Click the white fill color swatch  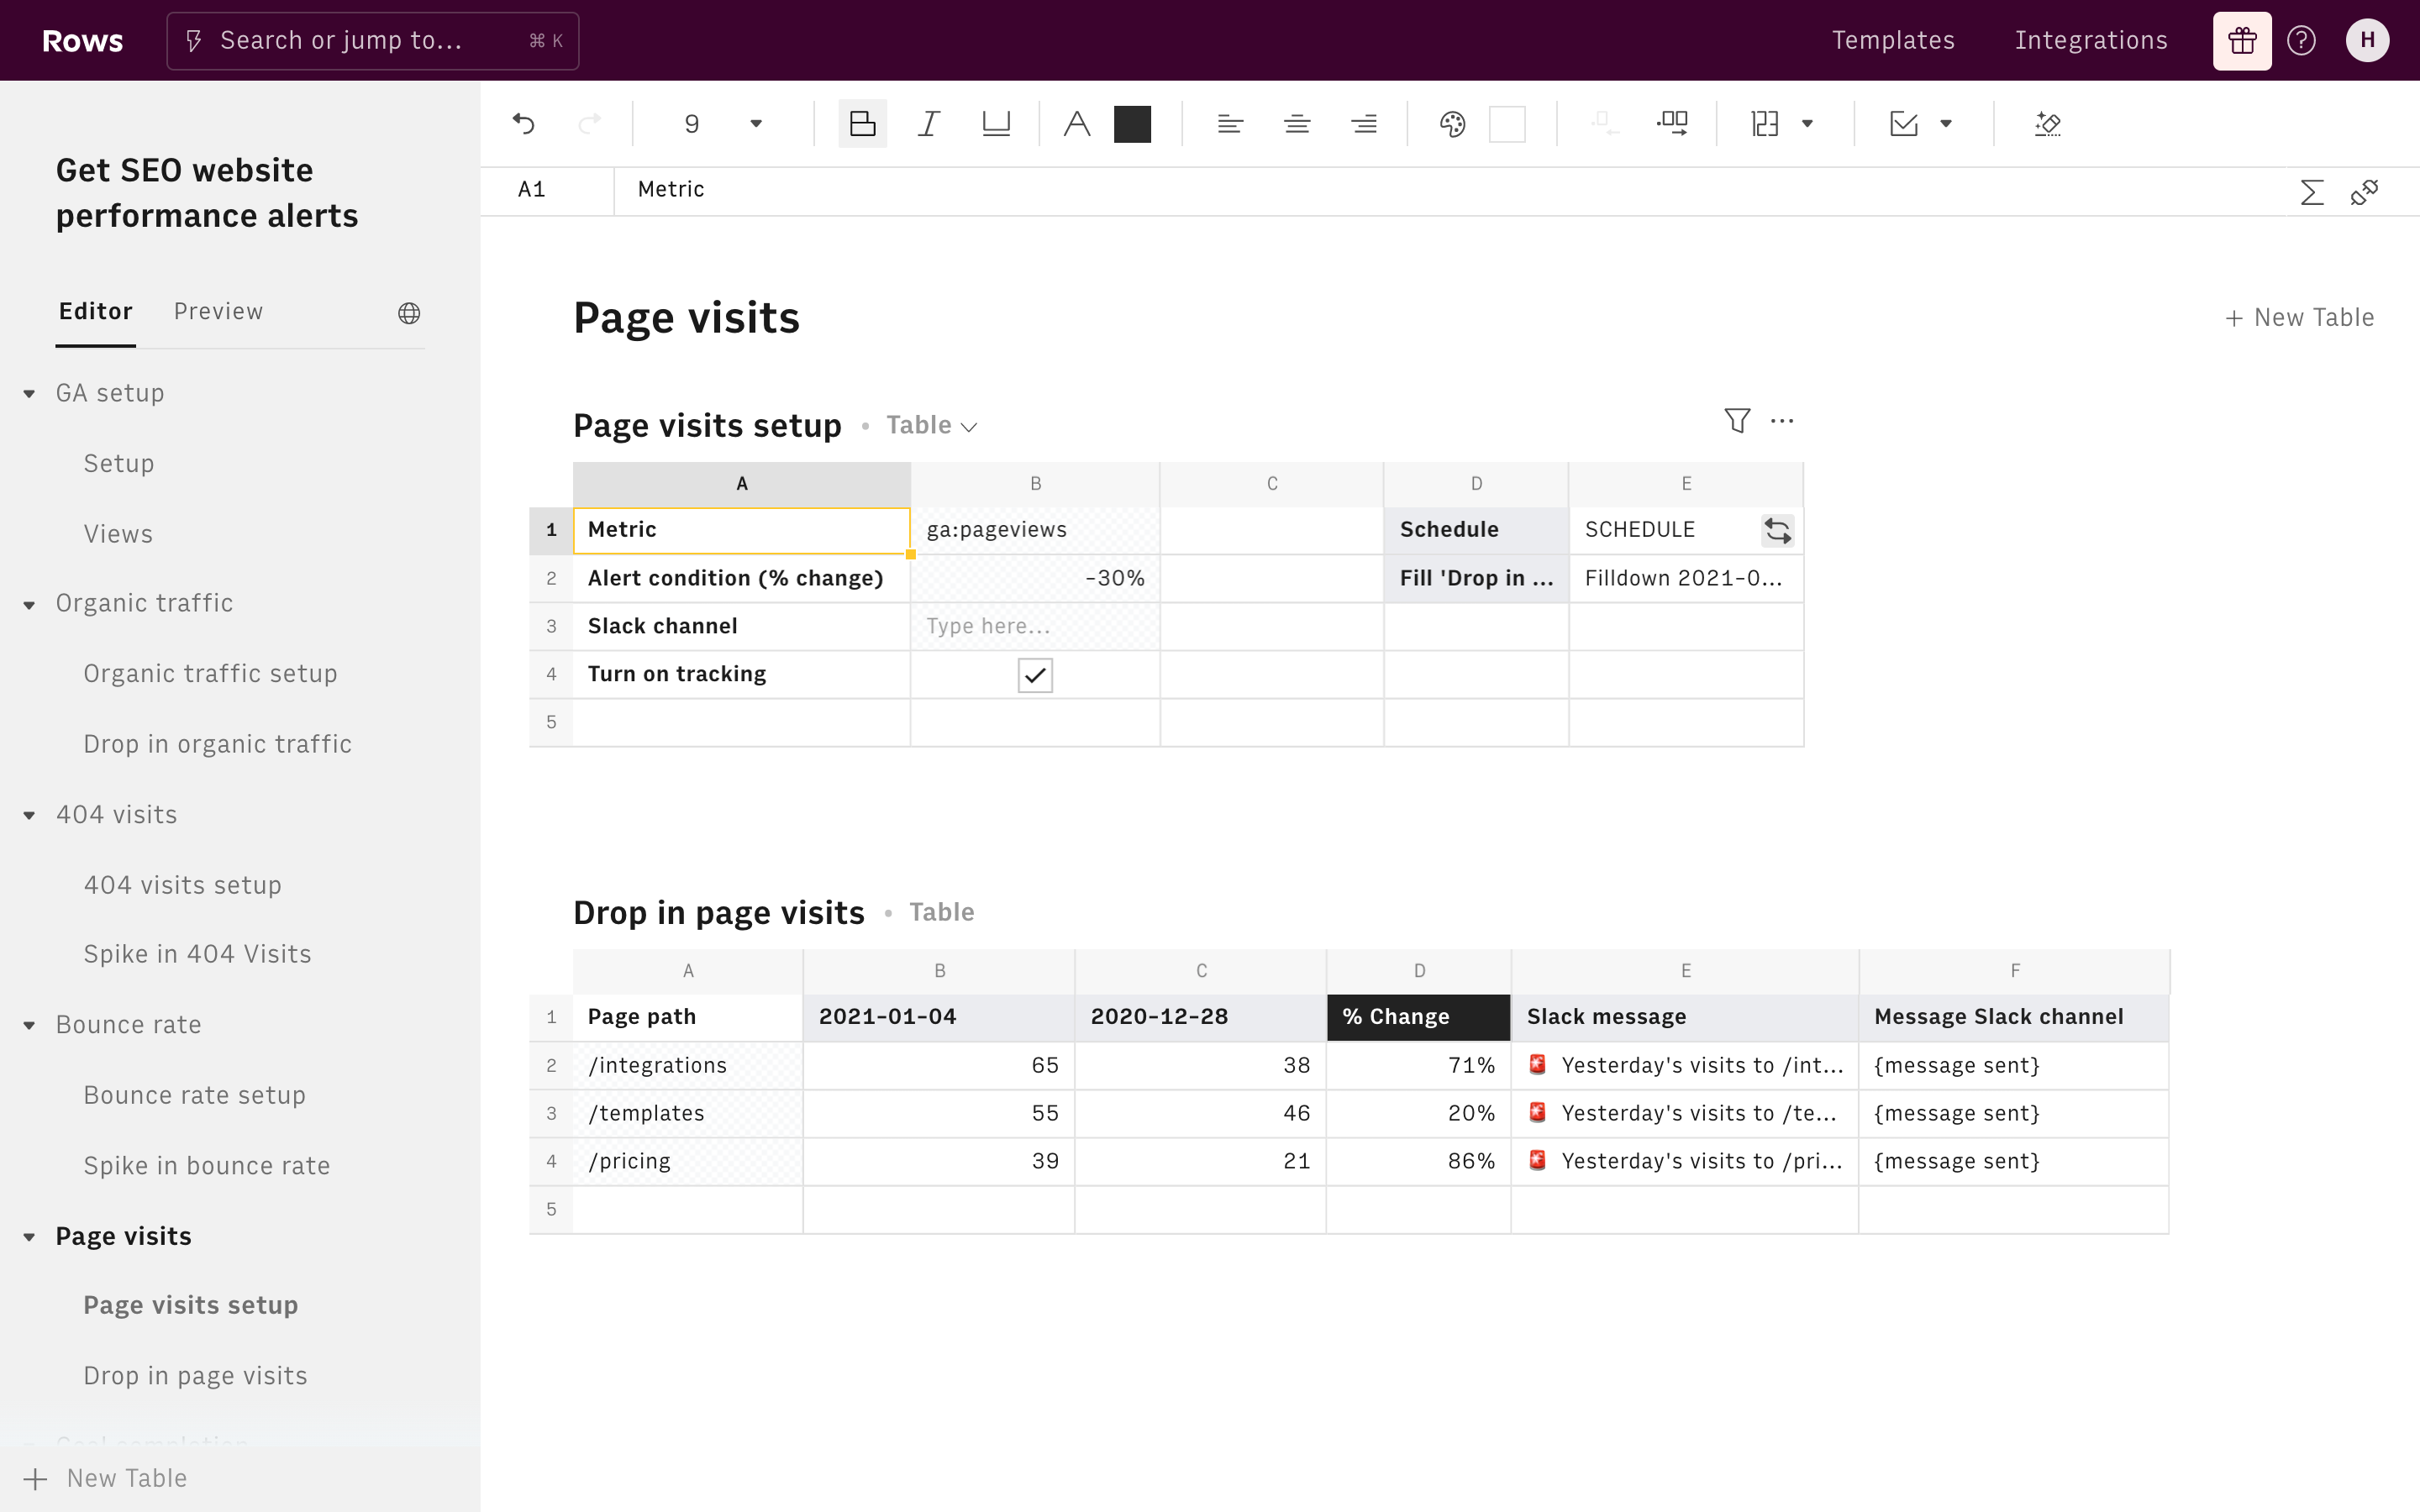click(x=1507, y=124)
